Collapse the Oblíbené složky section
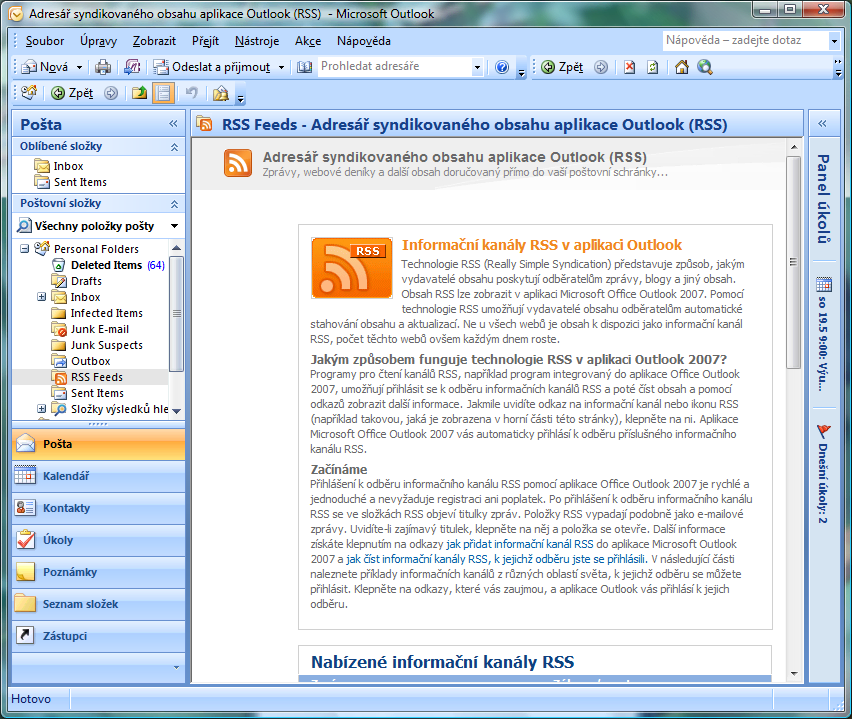 [x=174, y=147]
